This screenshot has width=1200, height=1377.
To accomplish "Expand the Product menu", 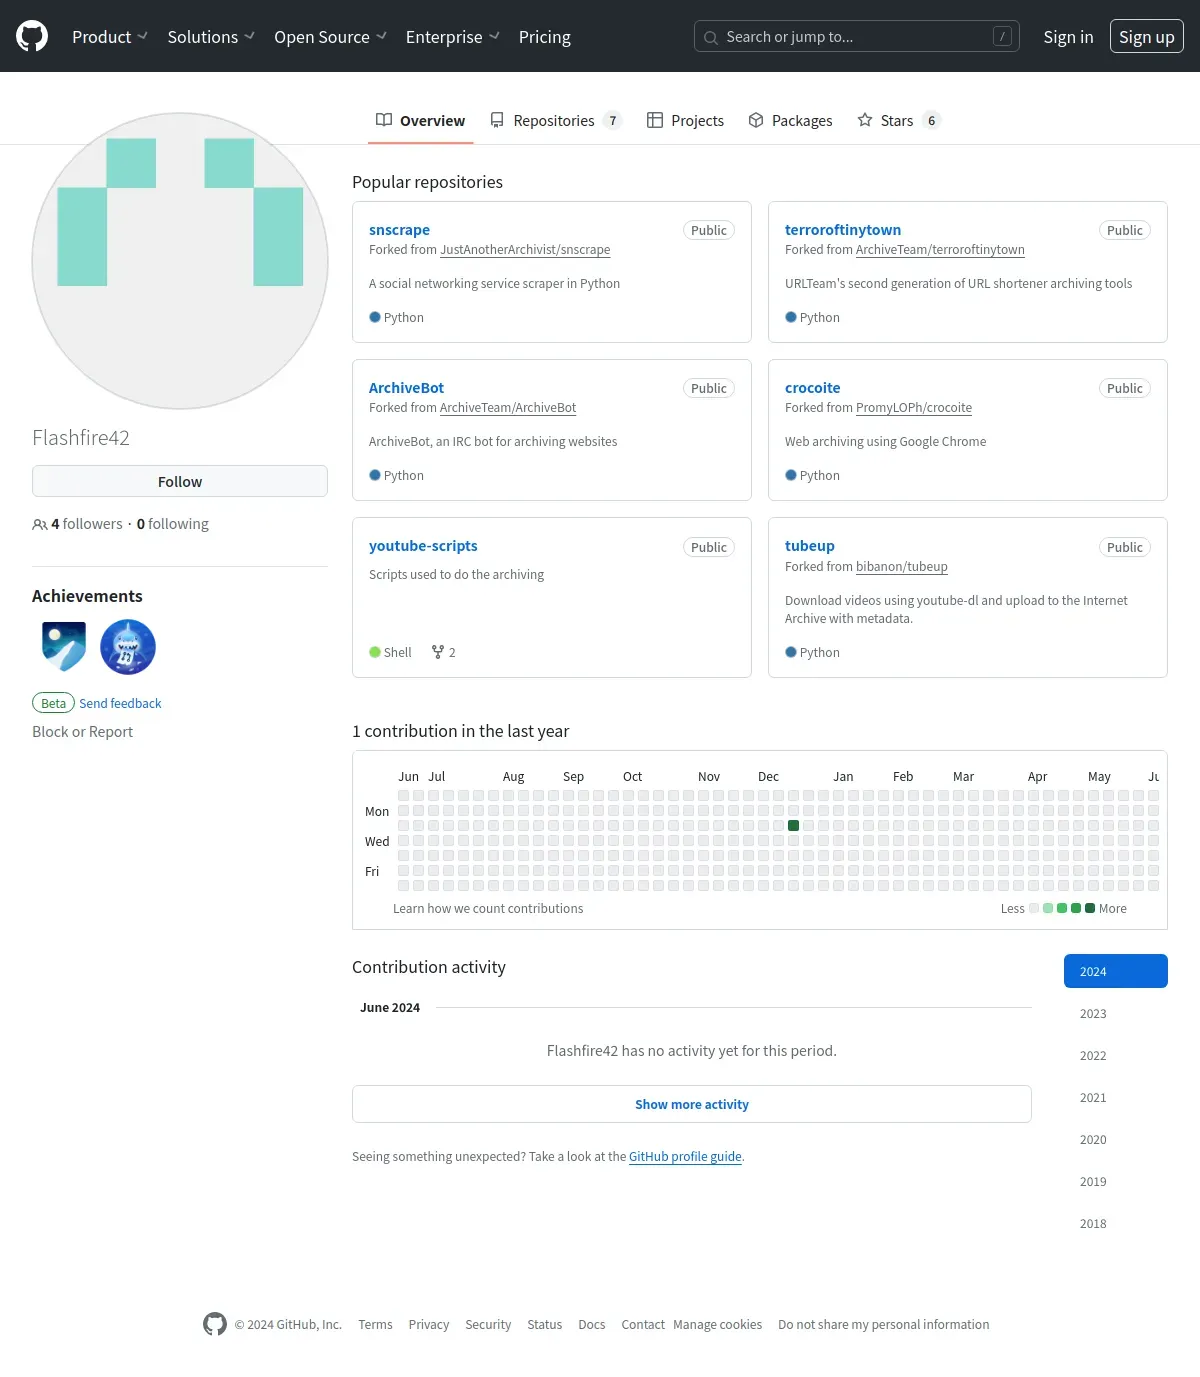I will pyautogui.click(x=110, y=37).
